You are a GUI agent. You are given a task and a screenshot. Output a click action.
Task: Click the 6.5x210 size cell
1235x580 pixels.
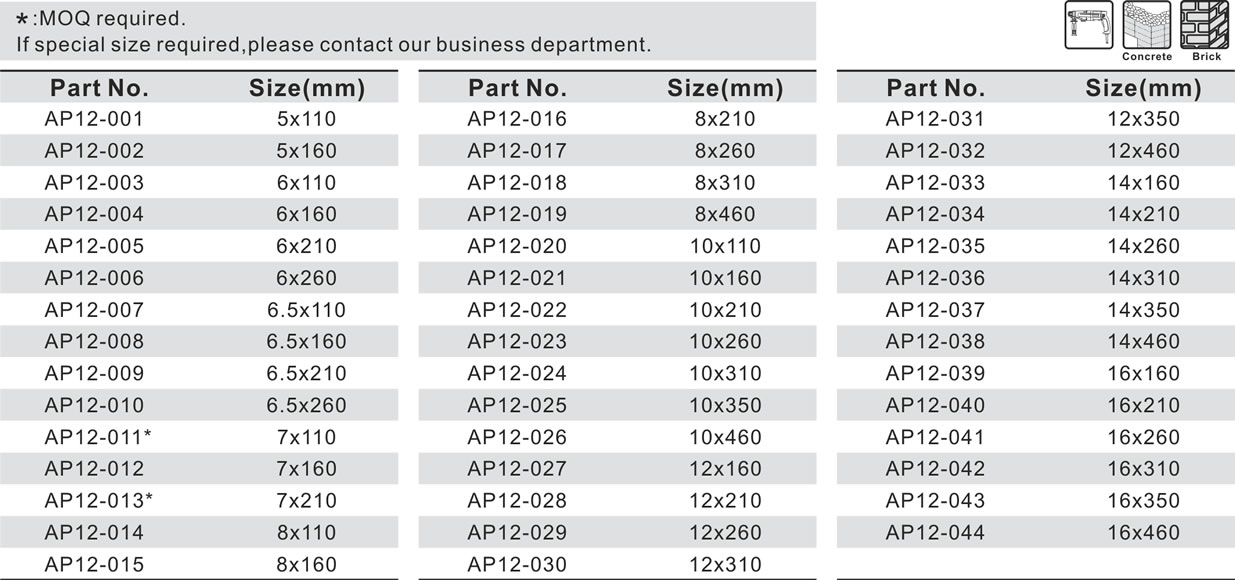click(306, 373)
